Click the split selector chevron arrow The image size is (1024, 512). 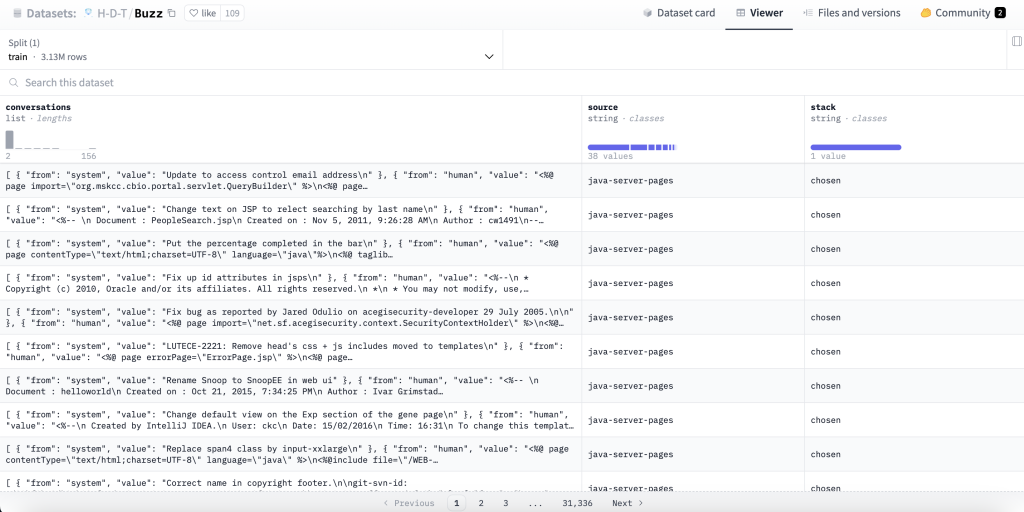click(489, 57)
